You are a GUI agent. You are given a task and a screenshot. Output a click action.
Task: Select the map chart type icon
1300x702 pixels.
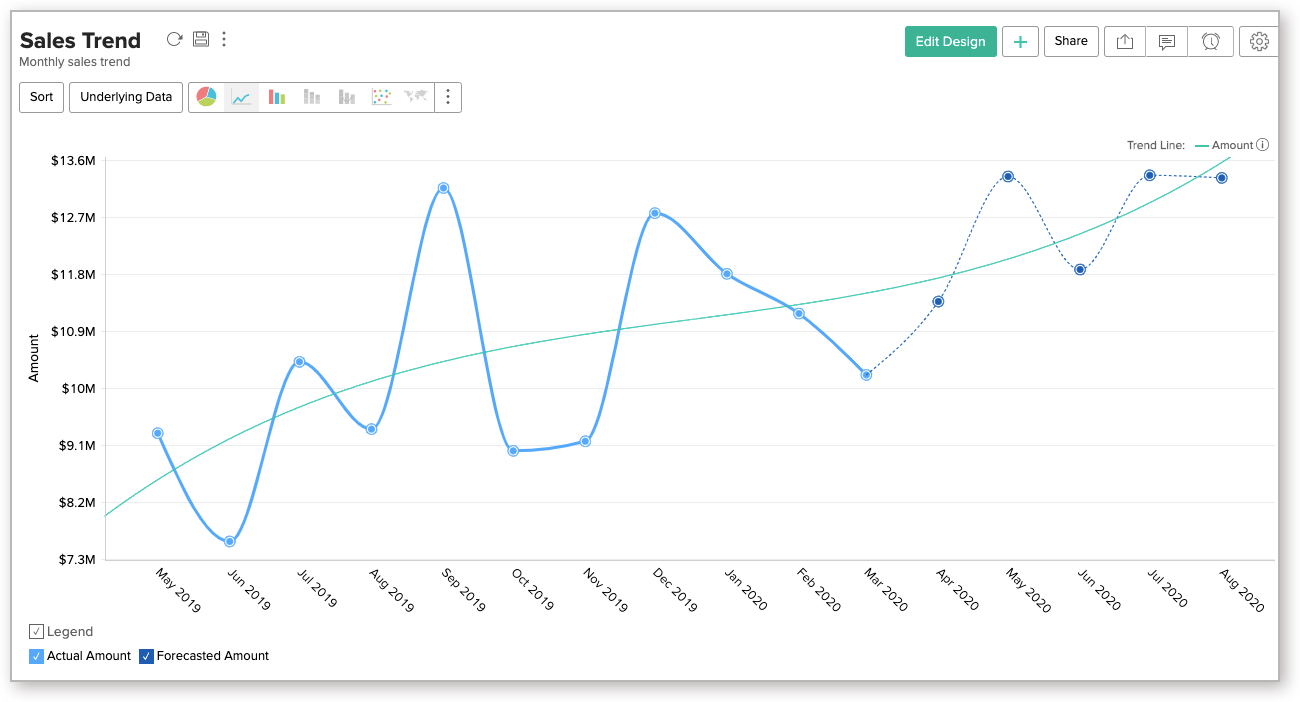416,97
